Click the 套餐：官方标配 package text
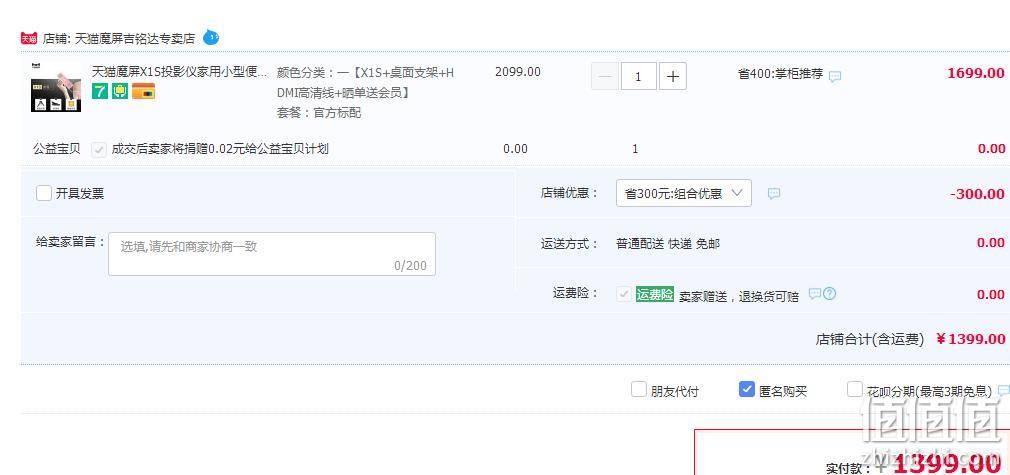Image resolution: width=1010 pixels, height=475 pixels. [319, 113]
